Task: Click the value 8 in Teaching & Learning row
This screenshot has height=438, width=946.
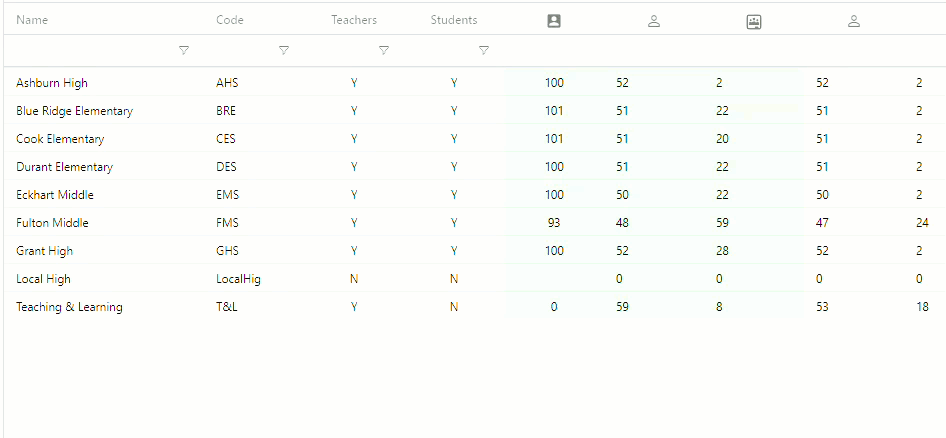Action: 719,306
